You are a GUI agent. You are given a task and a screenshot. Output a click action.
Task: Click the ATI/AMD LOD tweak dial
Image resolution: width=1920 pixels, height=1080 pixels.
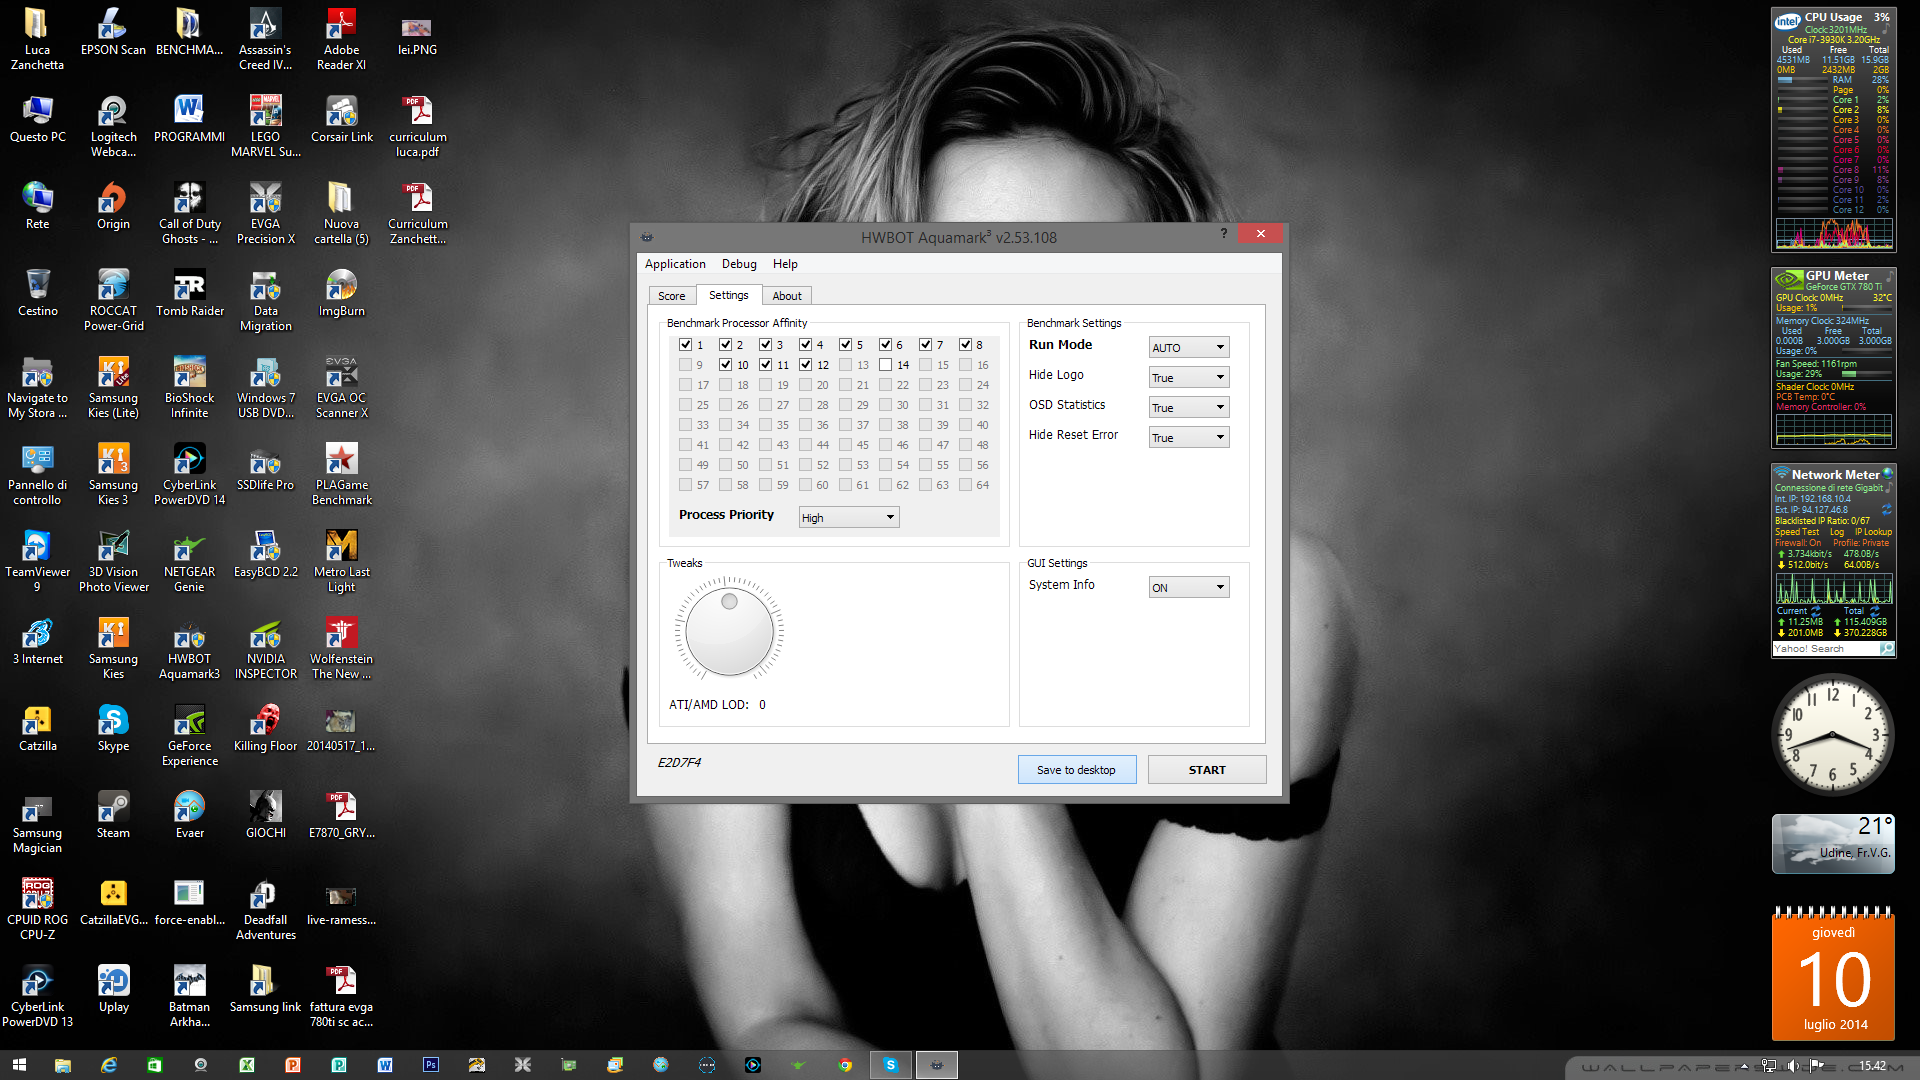tap(729, 631)
